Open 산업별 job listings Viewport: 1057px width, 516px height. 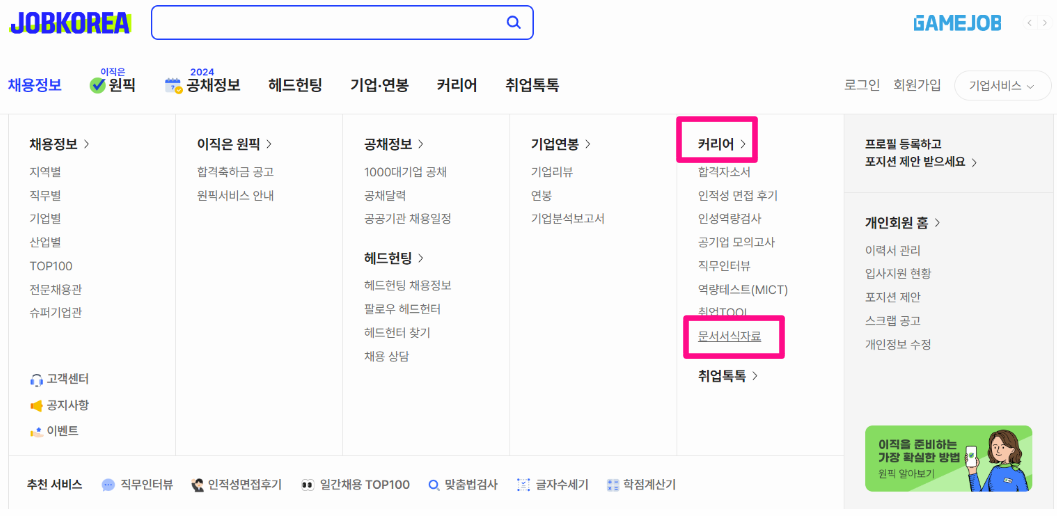[45, 241]
